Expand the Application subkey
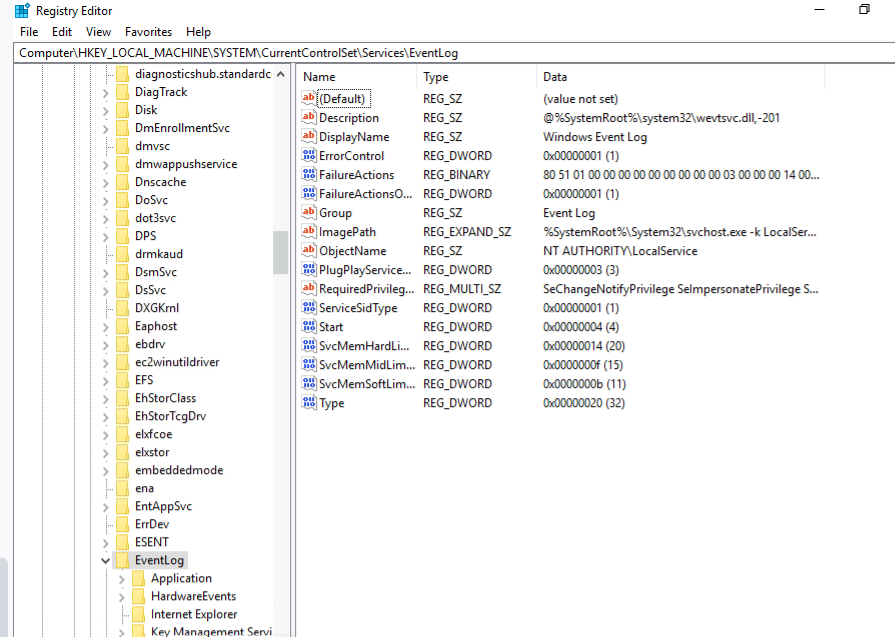 [122, 579]
